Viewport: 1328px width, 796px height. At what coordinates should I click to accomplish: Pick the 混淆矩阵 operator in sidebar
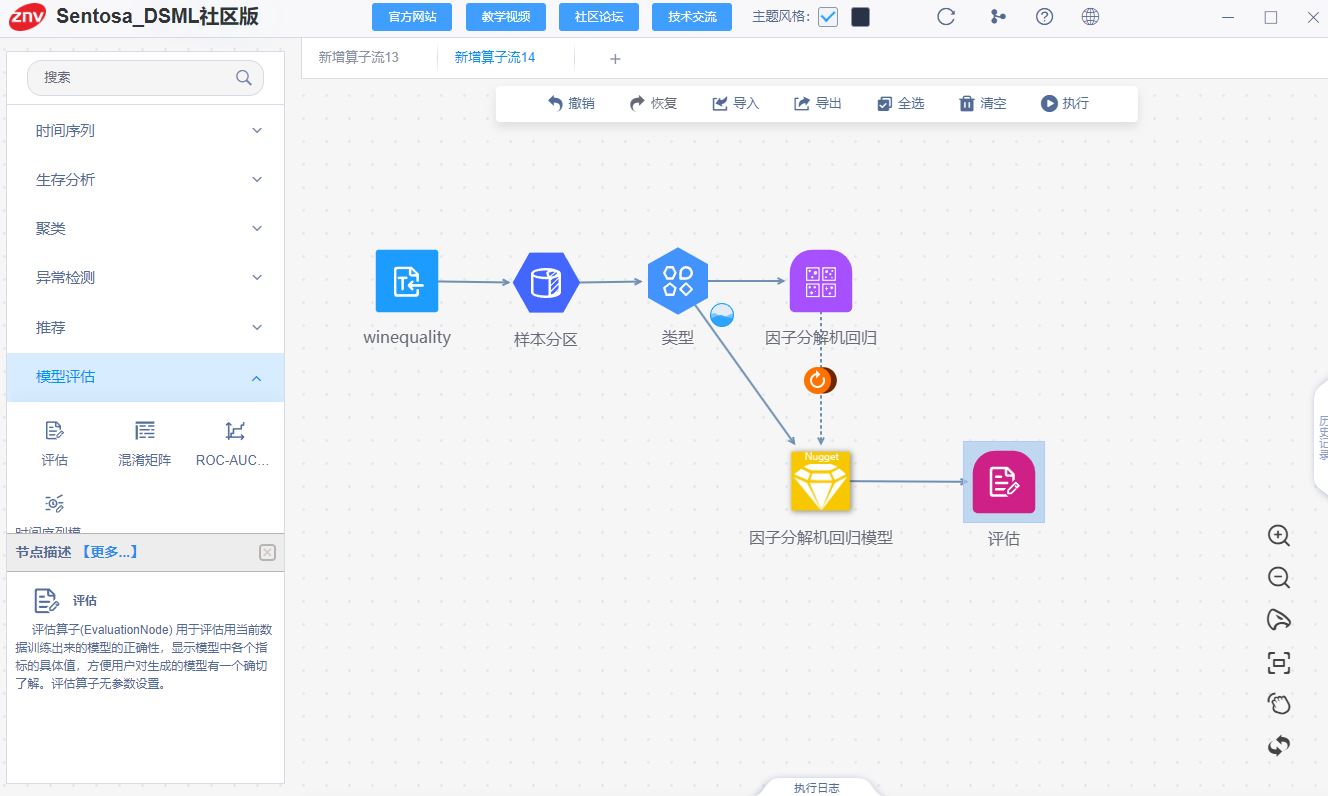coord(145,444)
